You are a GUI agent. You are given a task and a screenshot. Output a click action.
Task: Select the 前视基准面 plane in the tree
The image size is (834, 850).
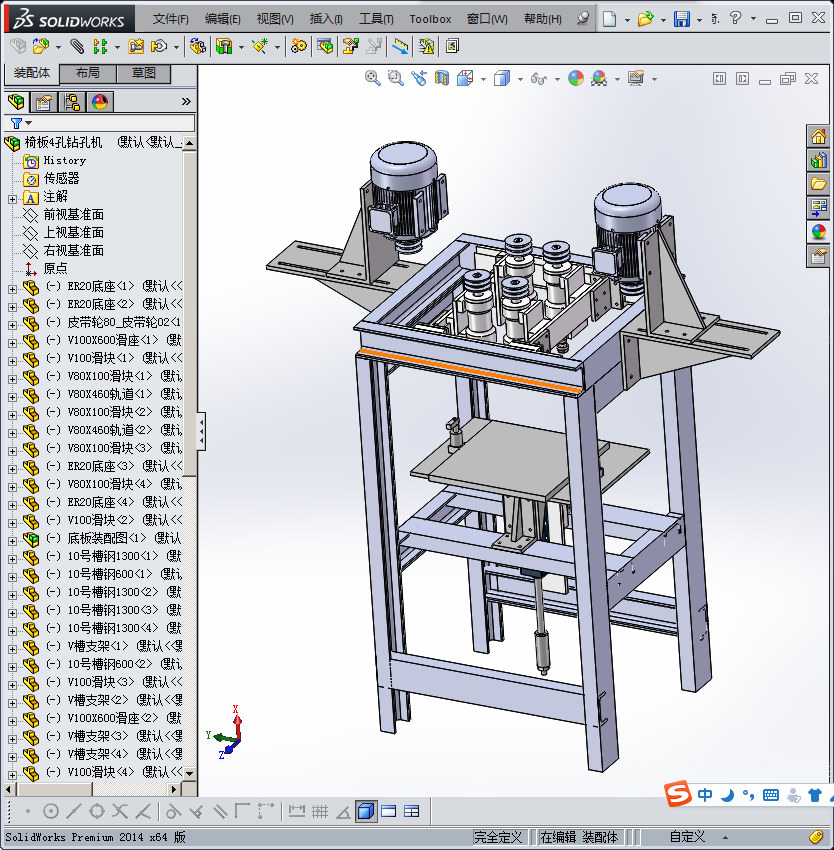click(x=73, y=215)
